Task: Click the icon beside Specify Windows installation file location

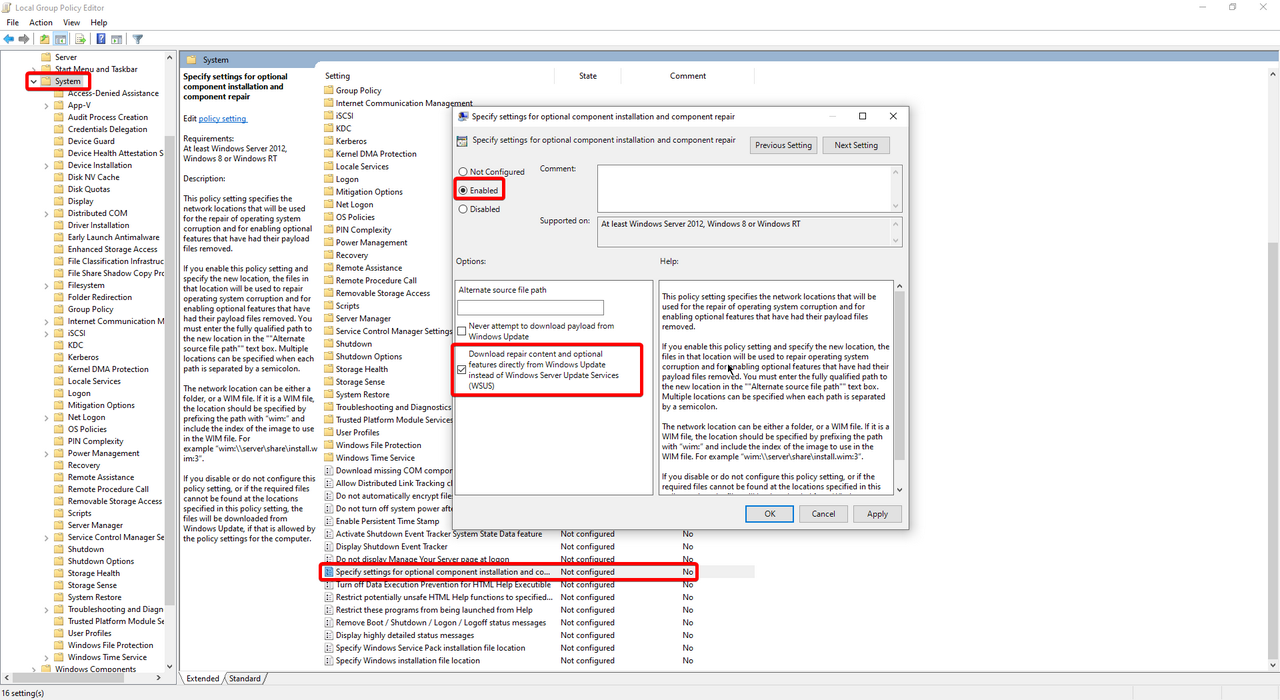Action: coord(328,661)
